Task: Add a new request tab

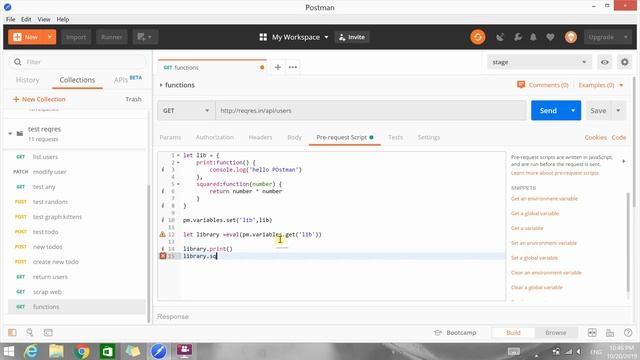Action: (278, 67)
